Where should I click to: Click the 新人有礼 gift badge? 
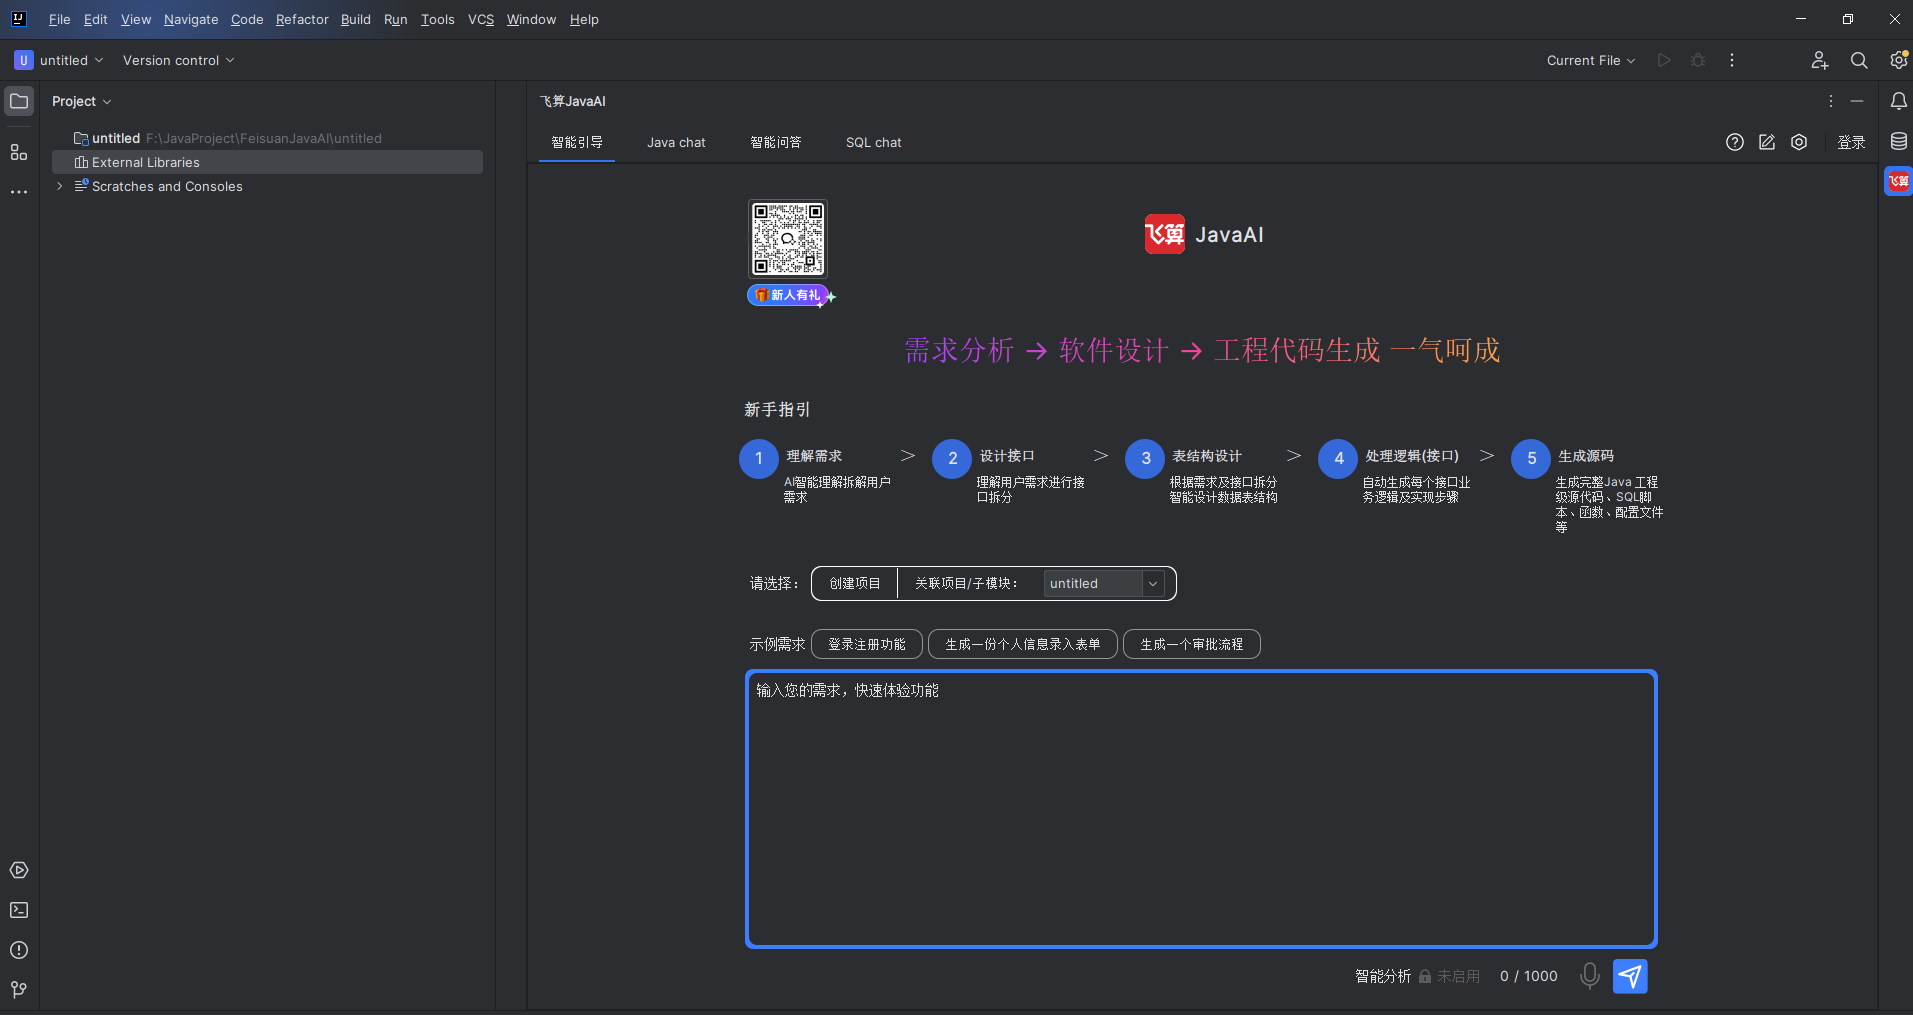790,295
